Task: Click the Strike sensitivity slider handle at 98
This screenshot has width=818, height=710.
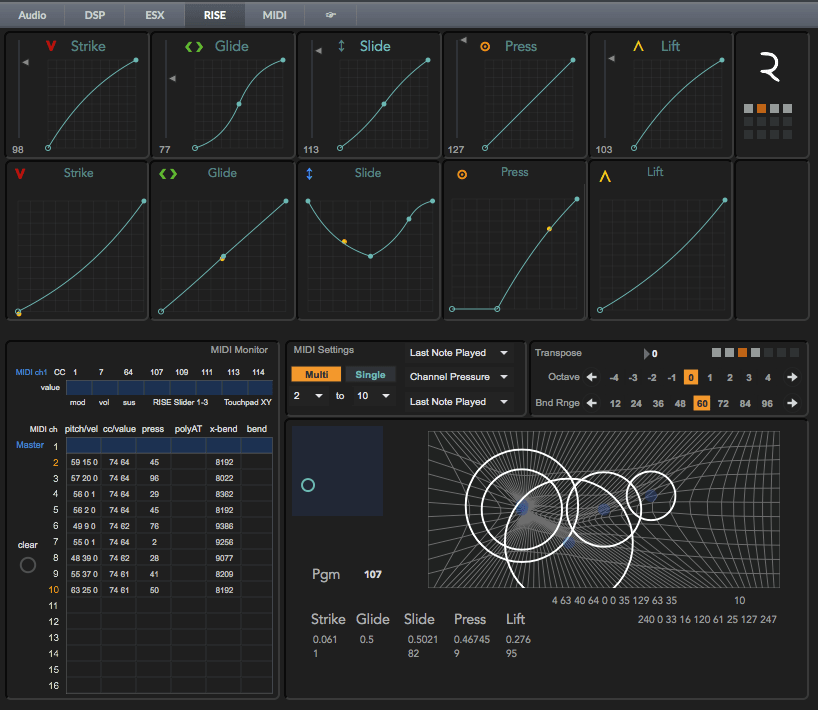Action: (27, 63)
